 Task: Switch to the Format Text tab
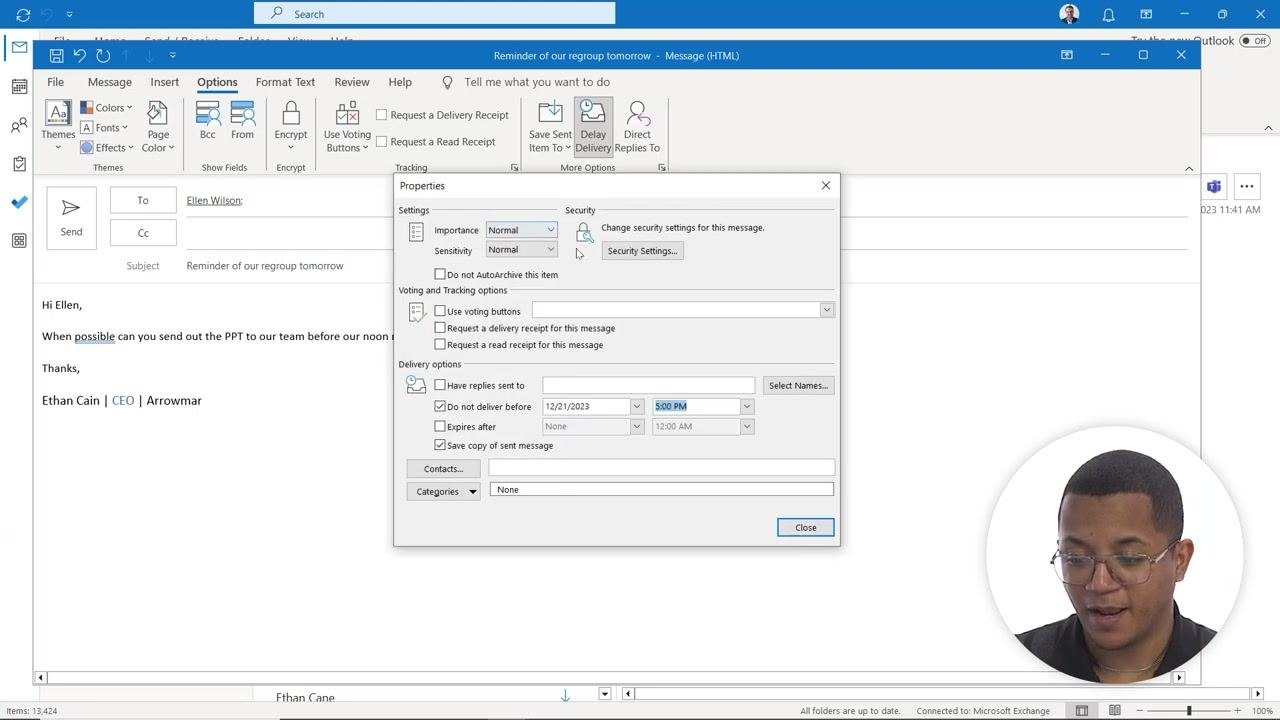coord(285,82)
